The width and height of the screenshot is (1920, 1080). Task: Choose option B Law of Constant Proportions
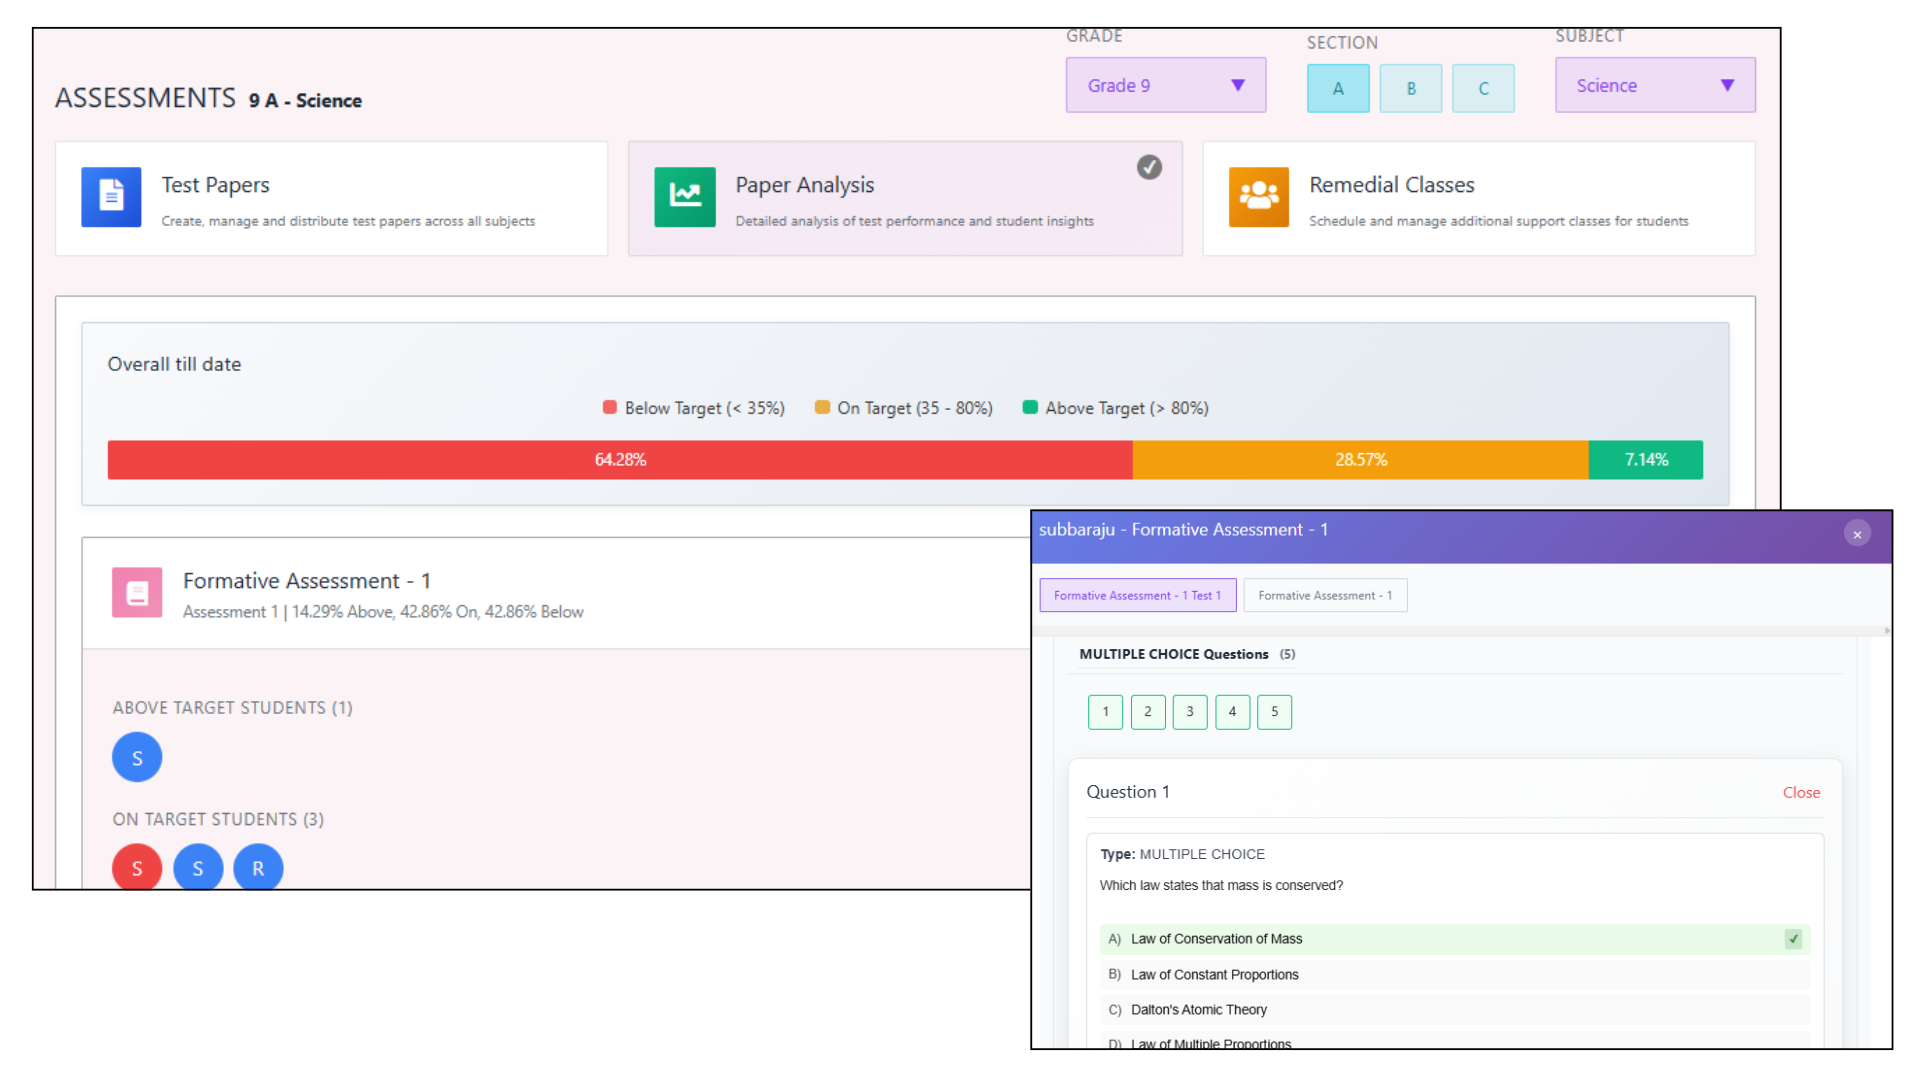[x=1214, y=974]
